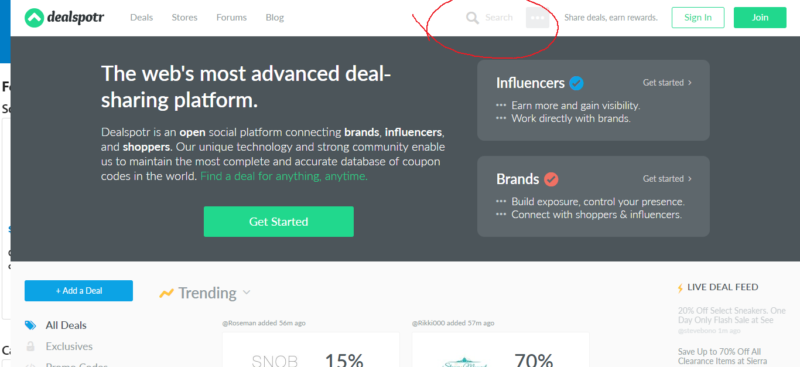The width and height of the screenshot is (800, 367).
Task: Open the Forums nav link
Action: [x=231, y=17]
